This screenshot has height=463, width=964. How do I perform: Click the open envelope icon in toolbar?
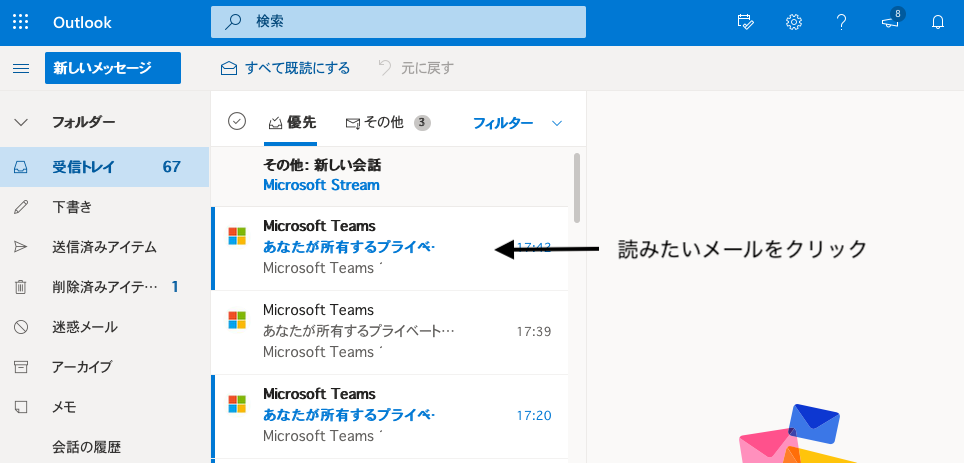229,68
